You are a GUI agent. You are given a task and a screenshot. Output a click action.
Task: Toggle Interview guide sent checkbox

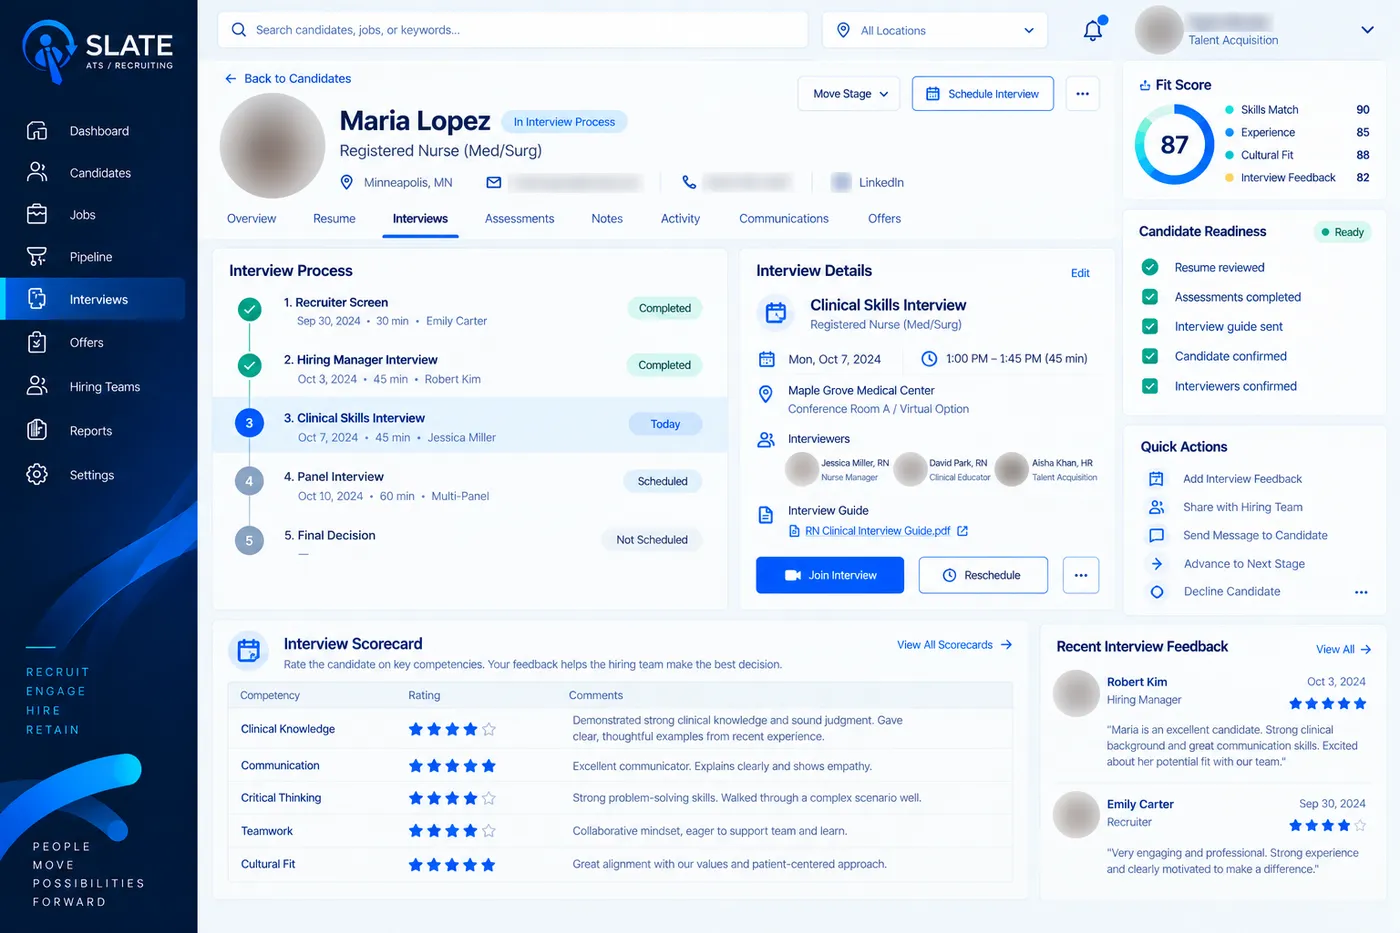pyautogui.click(x=1150, y=326)
